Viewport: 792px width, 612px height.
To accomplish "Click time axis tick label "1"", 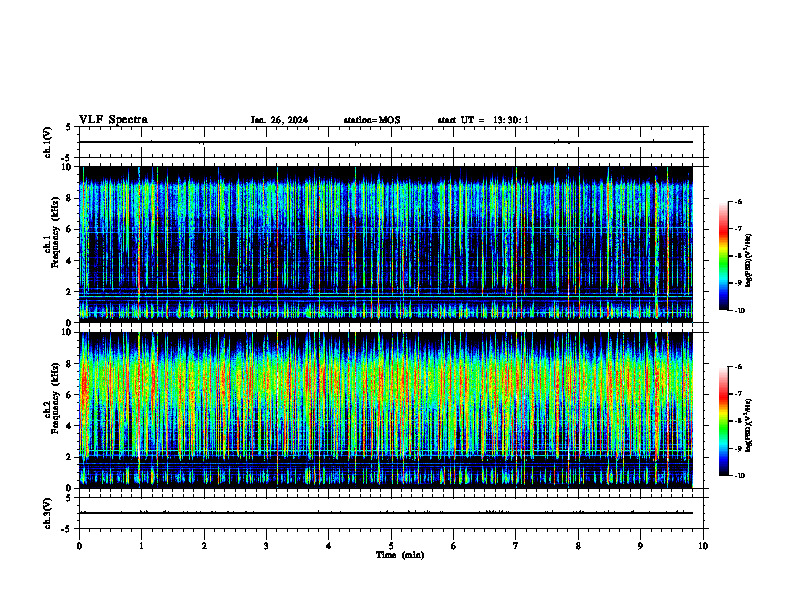I will (141, 546).
